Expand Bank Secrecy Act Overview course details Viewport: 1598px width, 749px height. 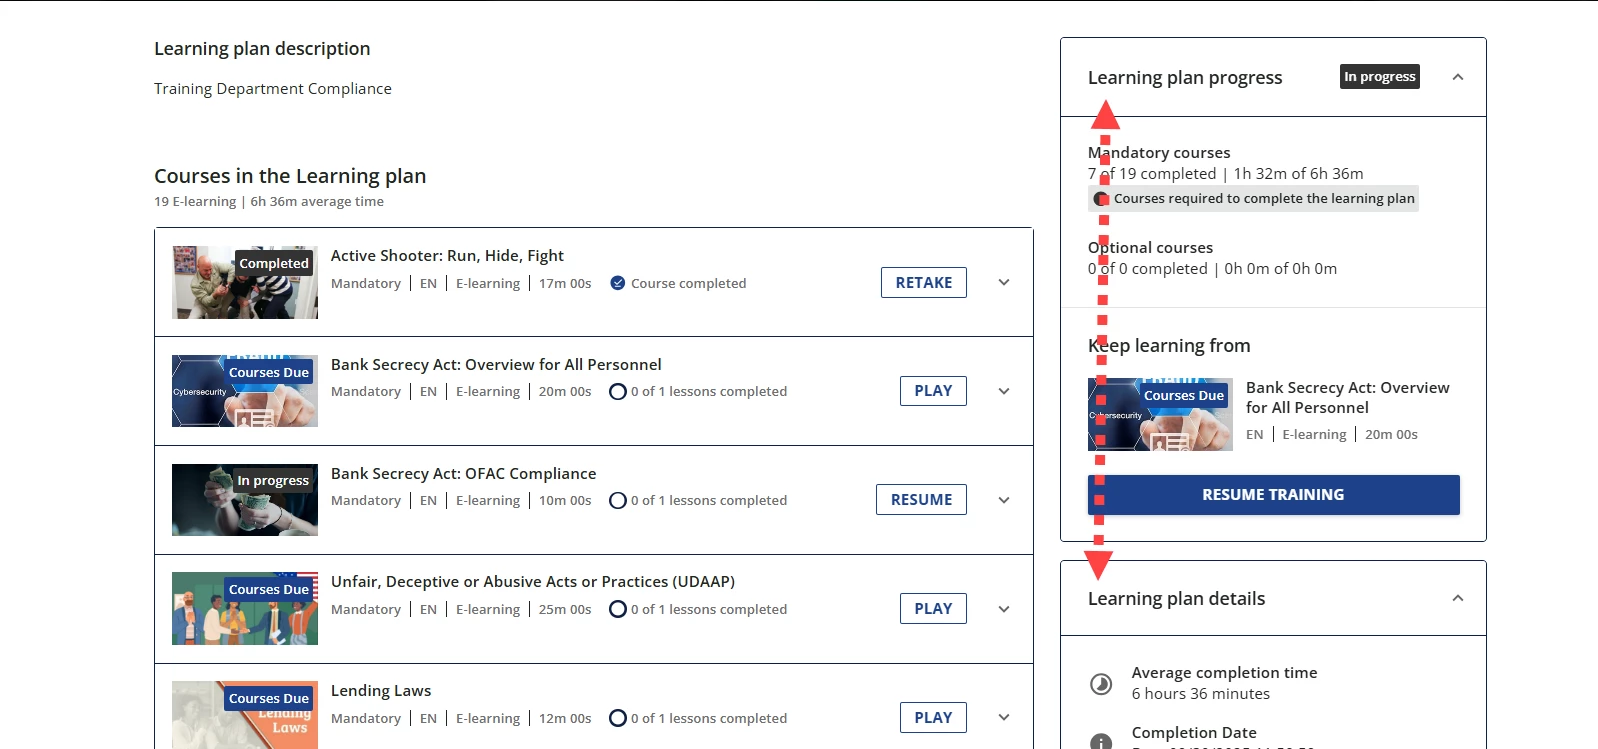click(1004, 391)
